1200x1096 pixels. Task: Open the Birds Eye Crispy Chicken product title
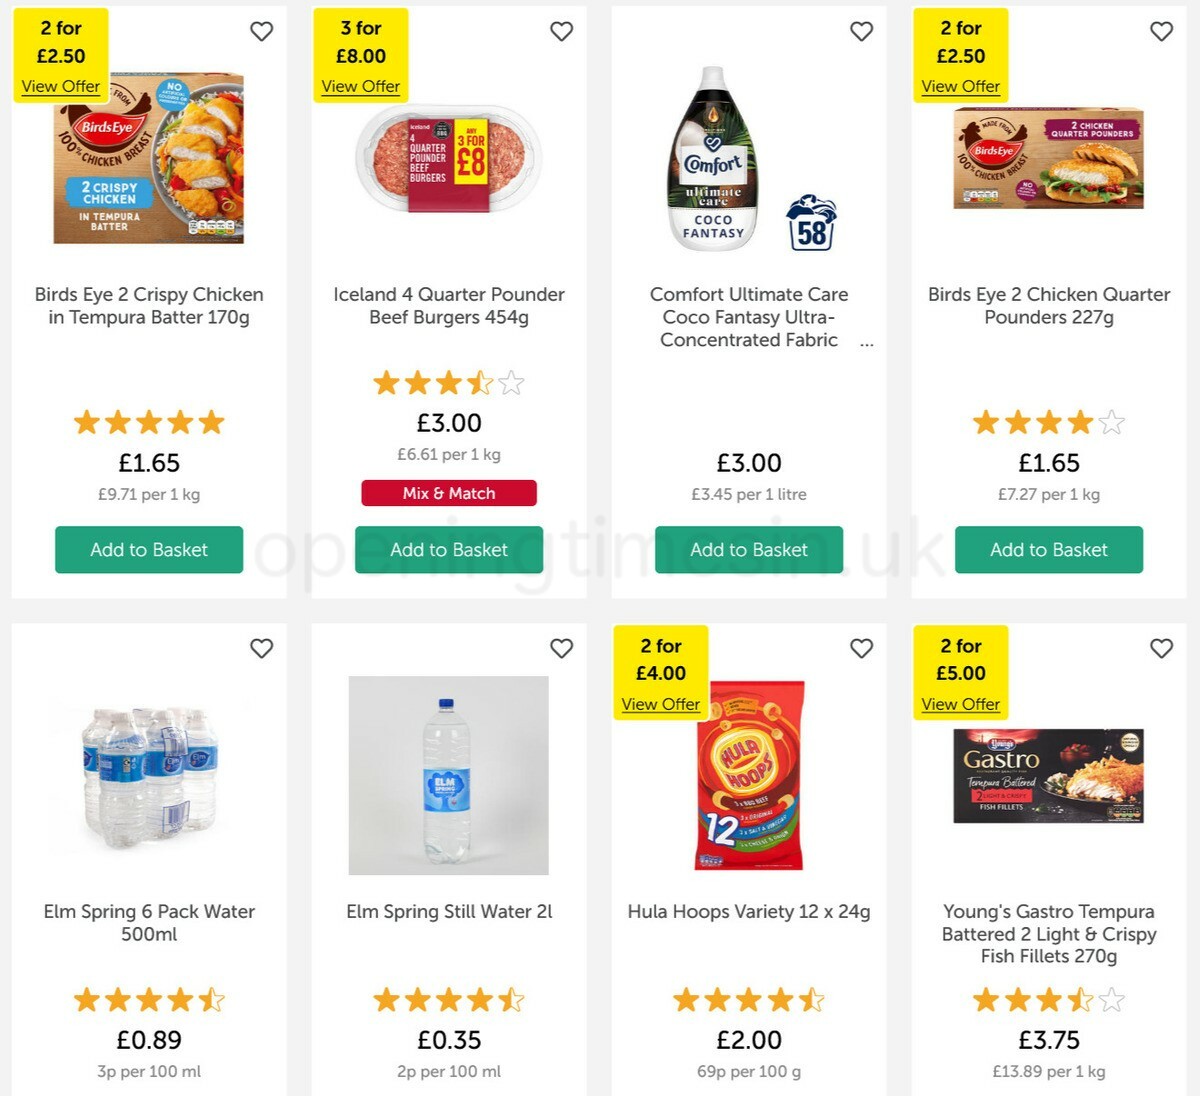point(148,305)
